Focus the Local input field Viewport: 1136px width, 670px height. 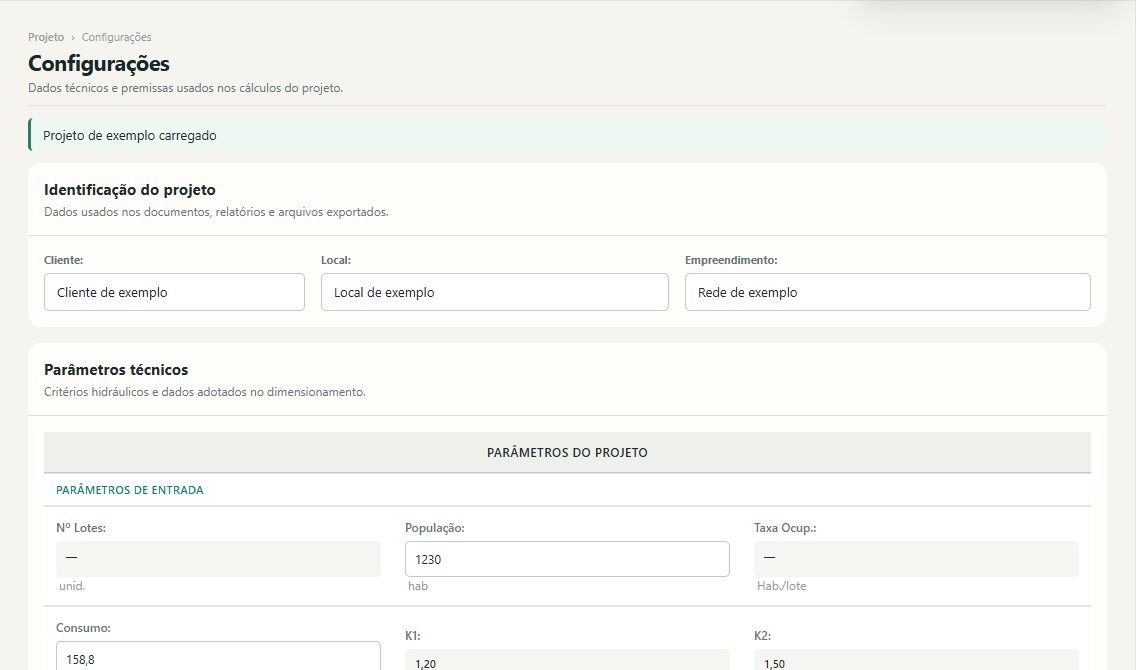(494, 292)
